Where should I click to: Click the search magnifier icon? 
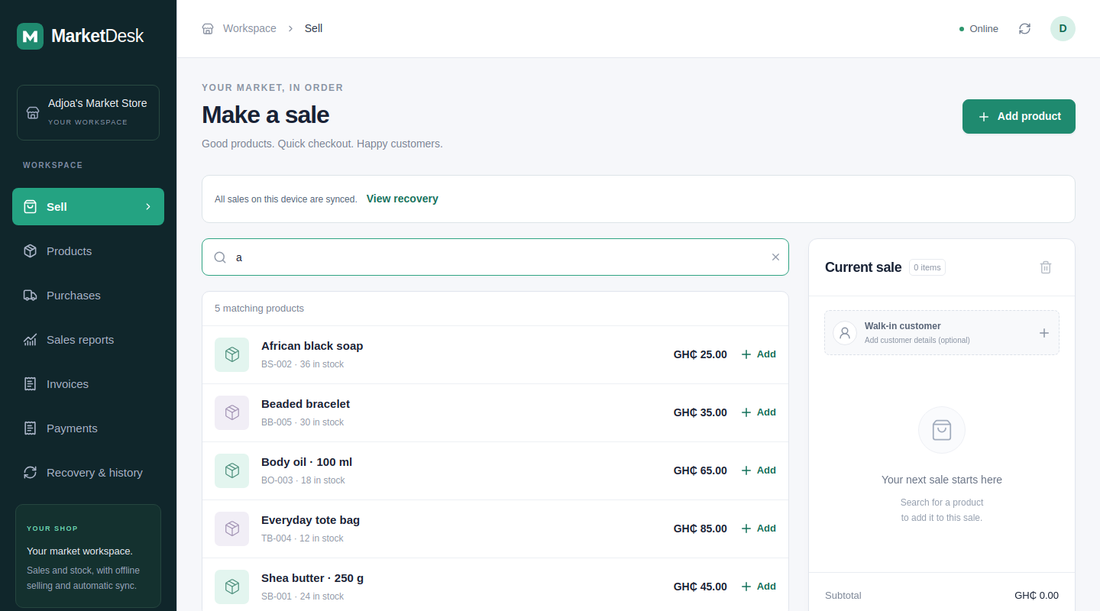220,257
